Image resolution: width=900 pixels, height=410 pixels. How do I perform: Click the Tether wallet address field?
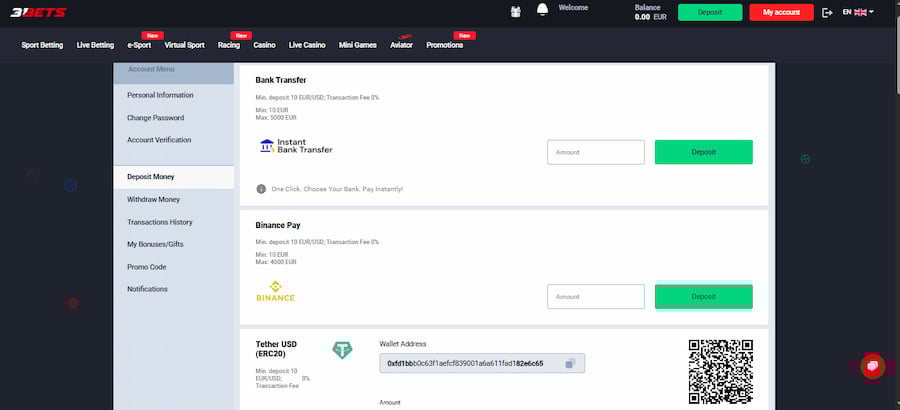pos(482,363)
